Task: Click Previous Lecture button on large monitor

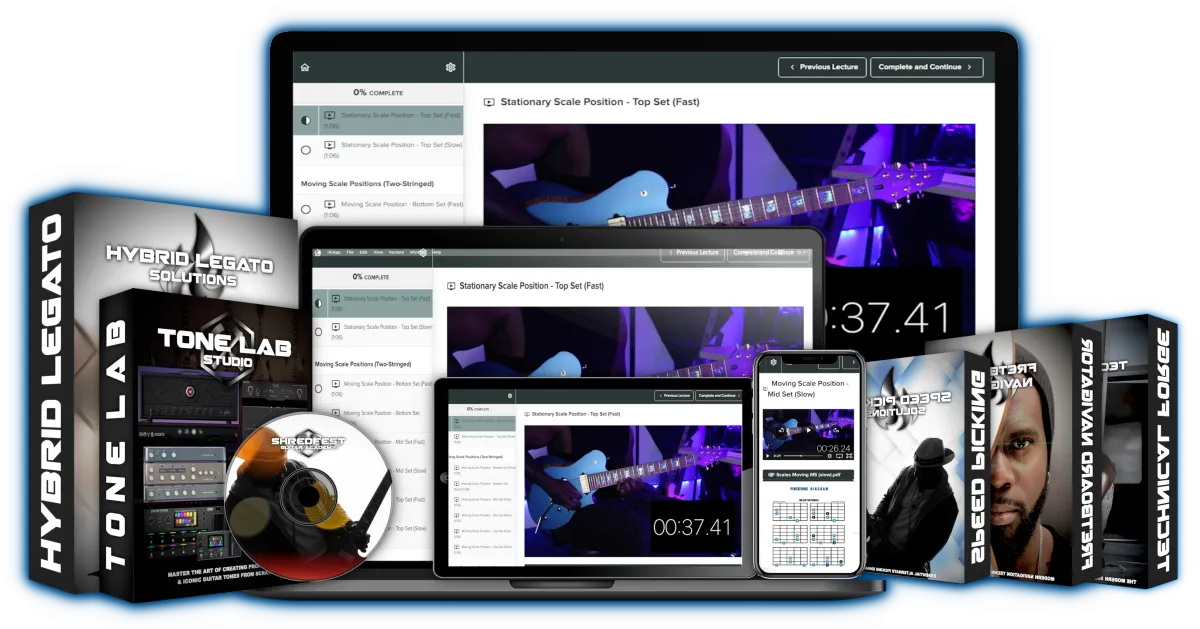Action: [x=823, y=67]
